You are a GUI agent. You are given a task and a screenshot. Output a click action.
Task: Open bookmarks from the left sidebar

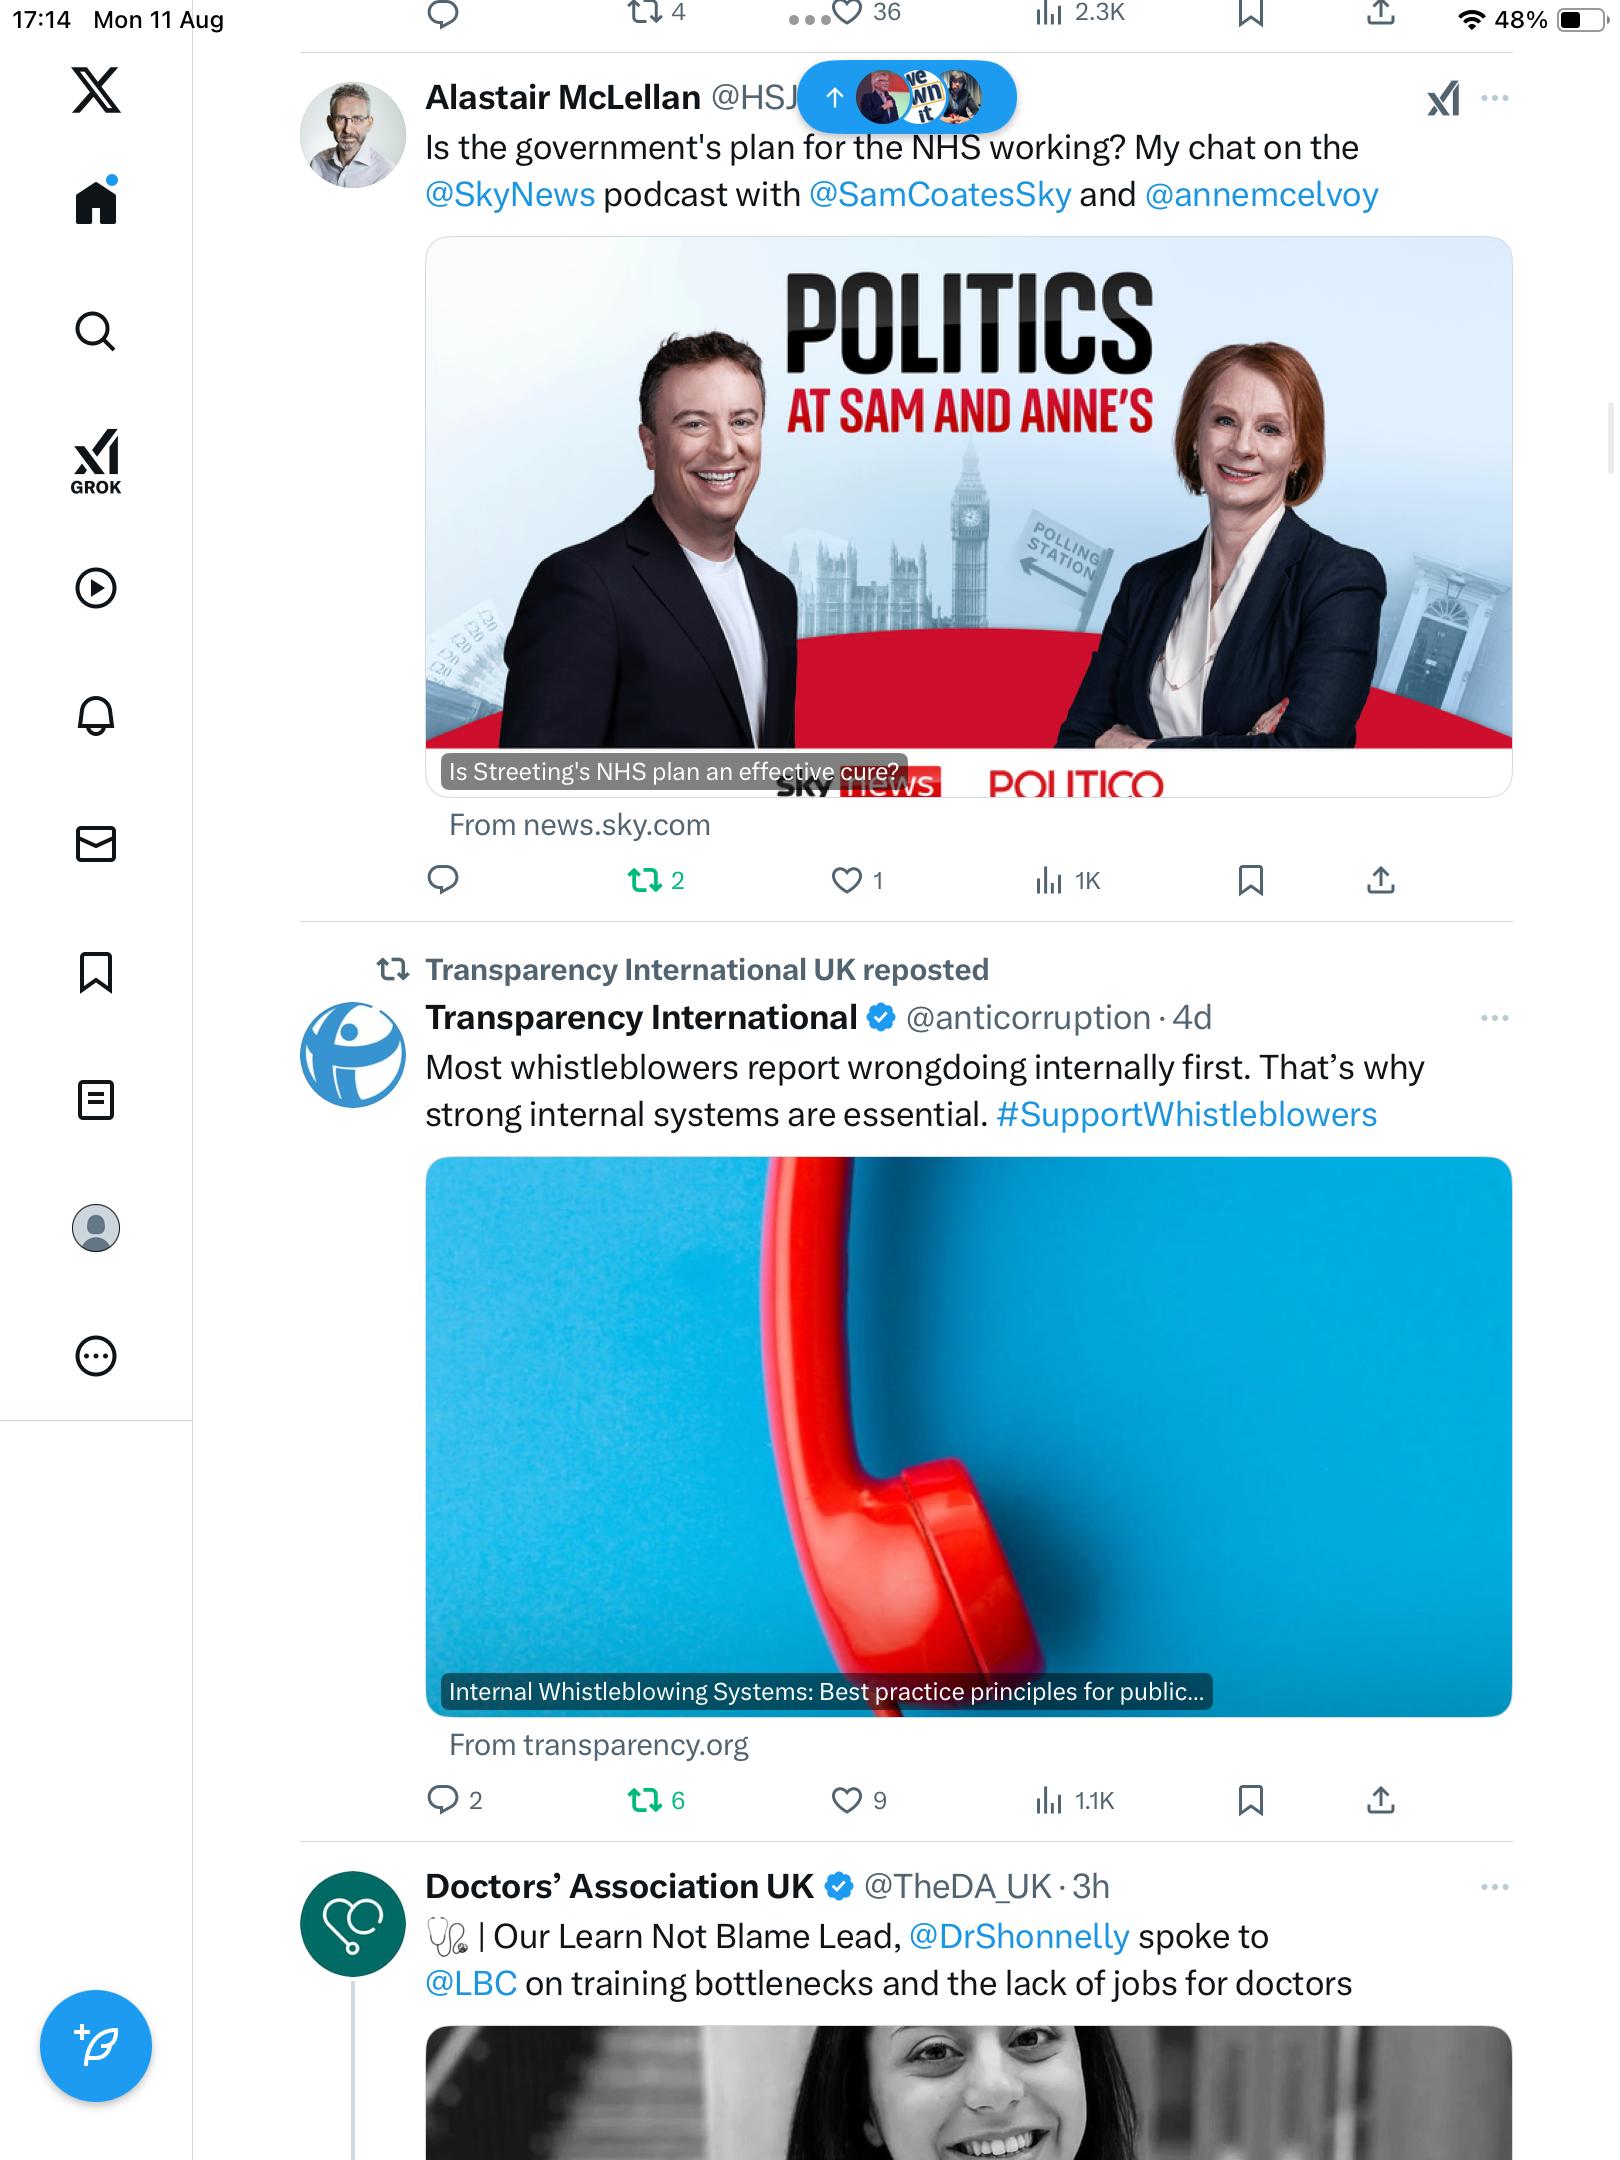click(x=96, y=971)
